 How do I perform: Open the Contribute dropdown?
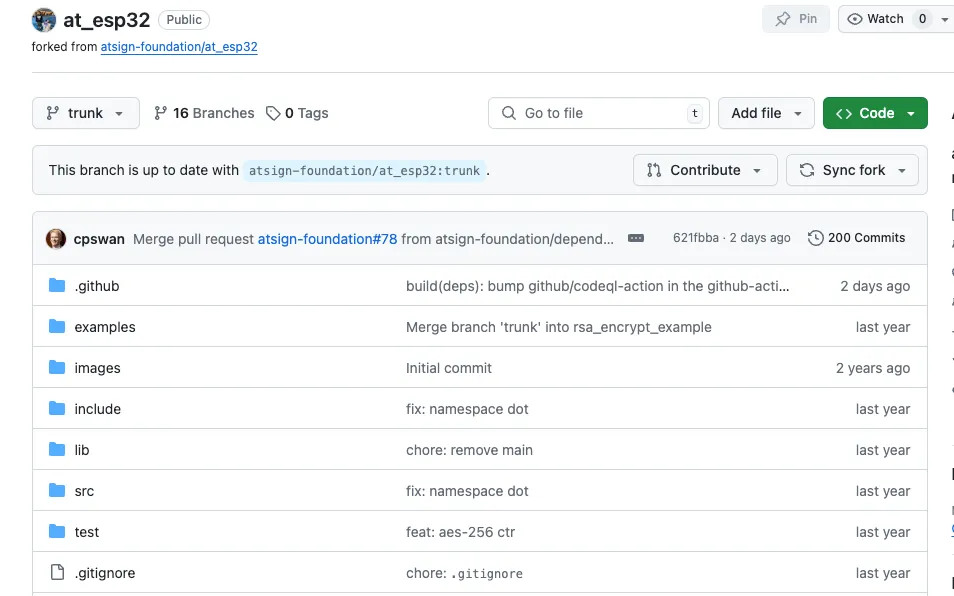[x=705, y=170]
